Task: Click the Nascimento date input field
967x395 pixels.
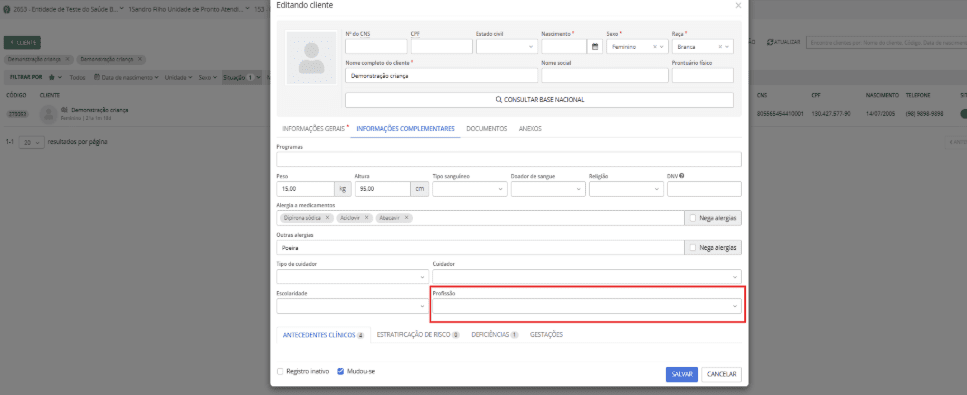Action: pos(564,46)
